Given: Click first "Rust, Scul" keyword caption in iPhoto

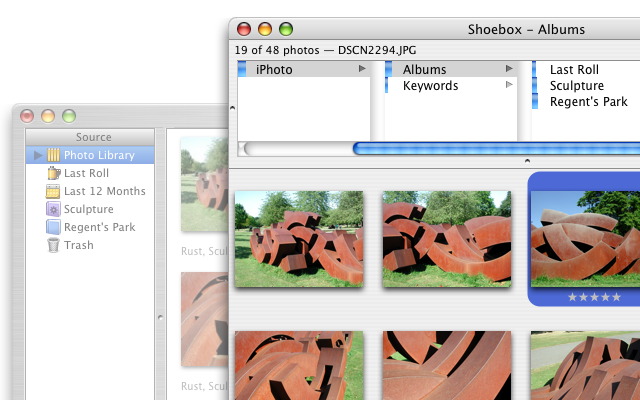Looking at the screenshot, I should click(x=204, y=251).
